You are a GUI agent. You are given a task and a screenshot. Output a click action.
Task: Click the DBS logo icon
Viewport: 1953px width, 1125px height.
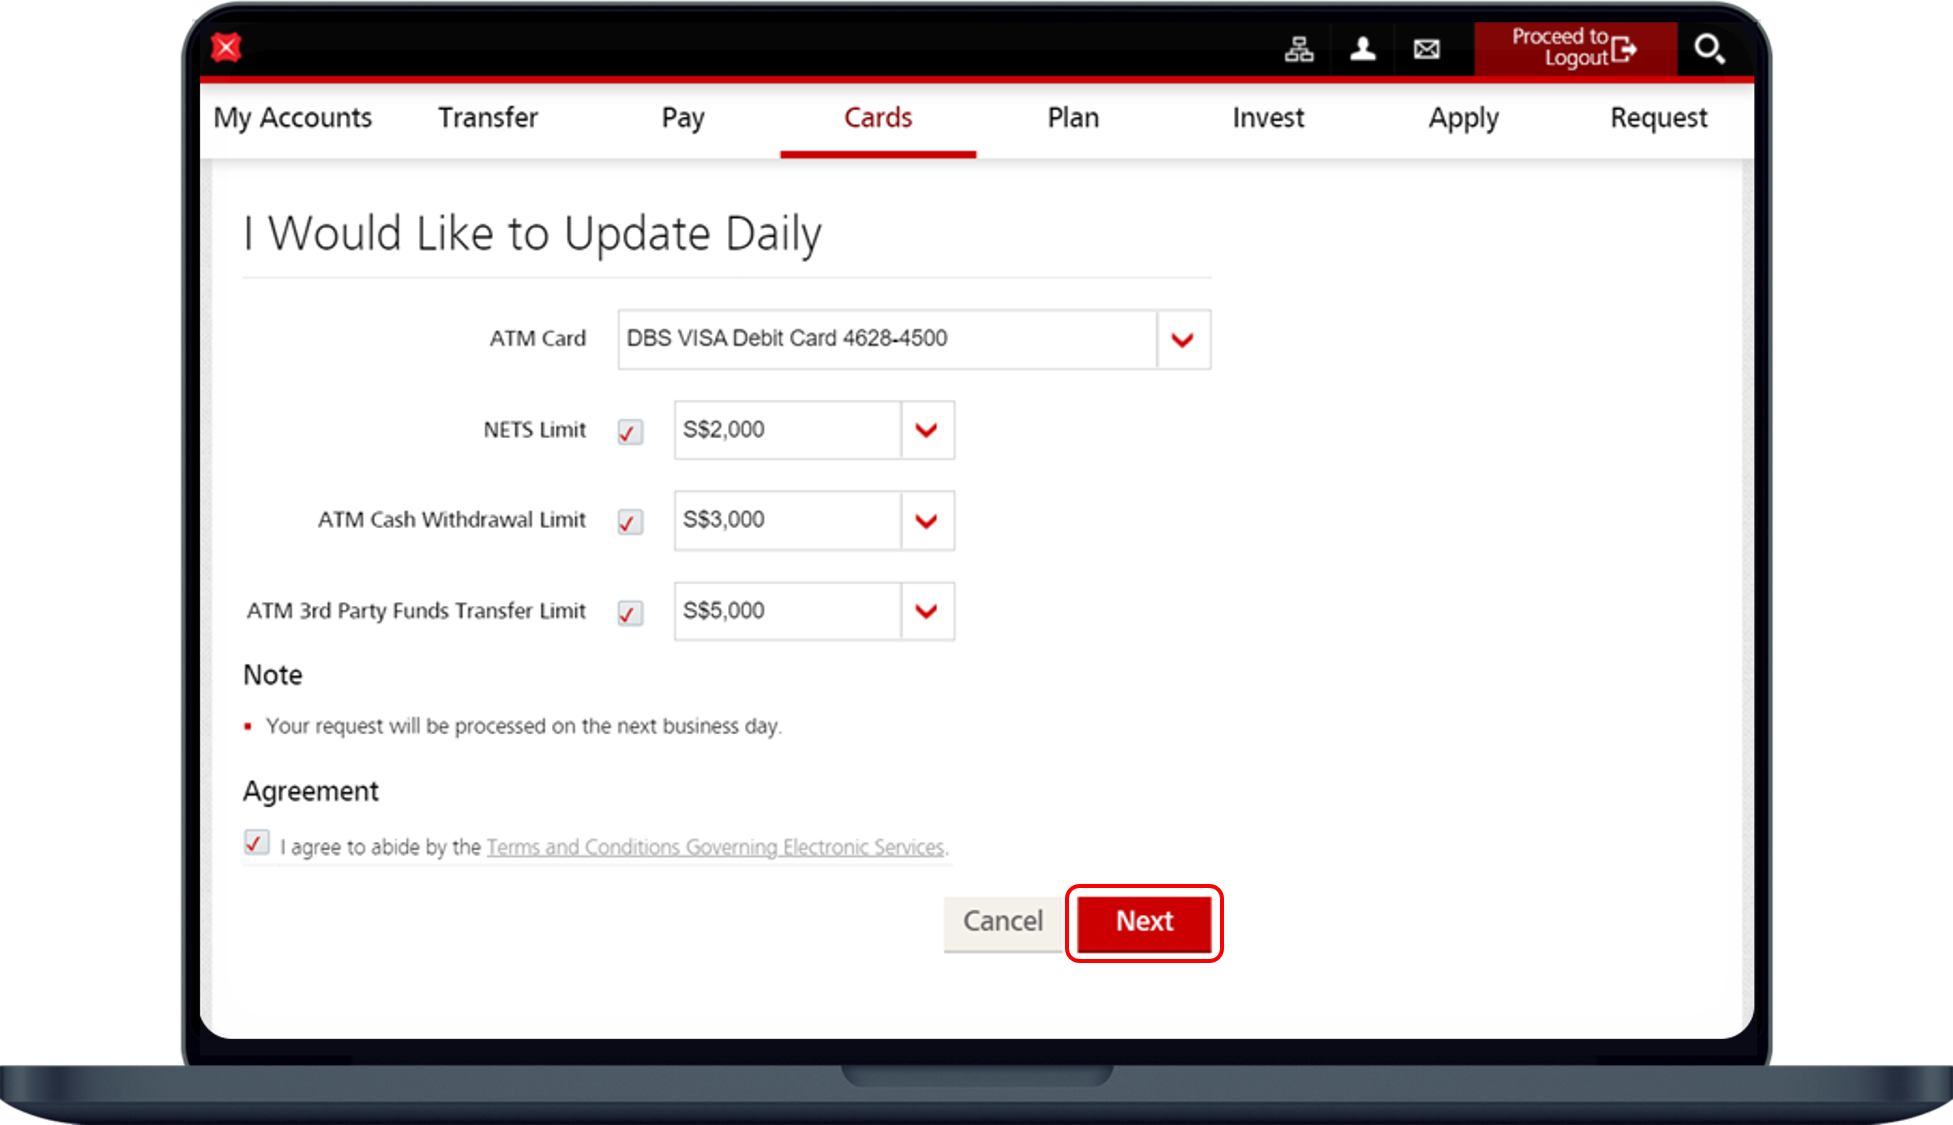click(227, 47)
